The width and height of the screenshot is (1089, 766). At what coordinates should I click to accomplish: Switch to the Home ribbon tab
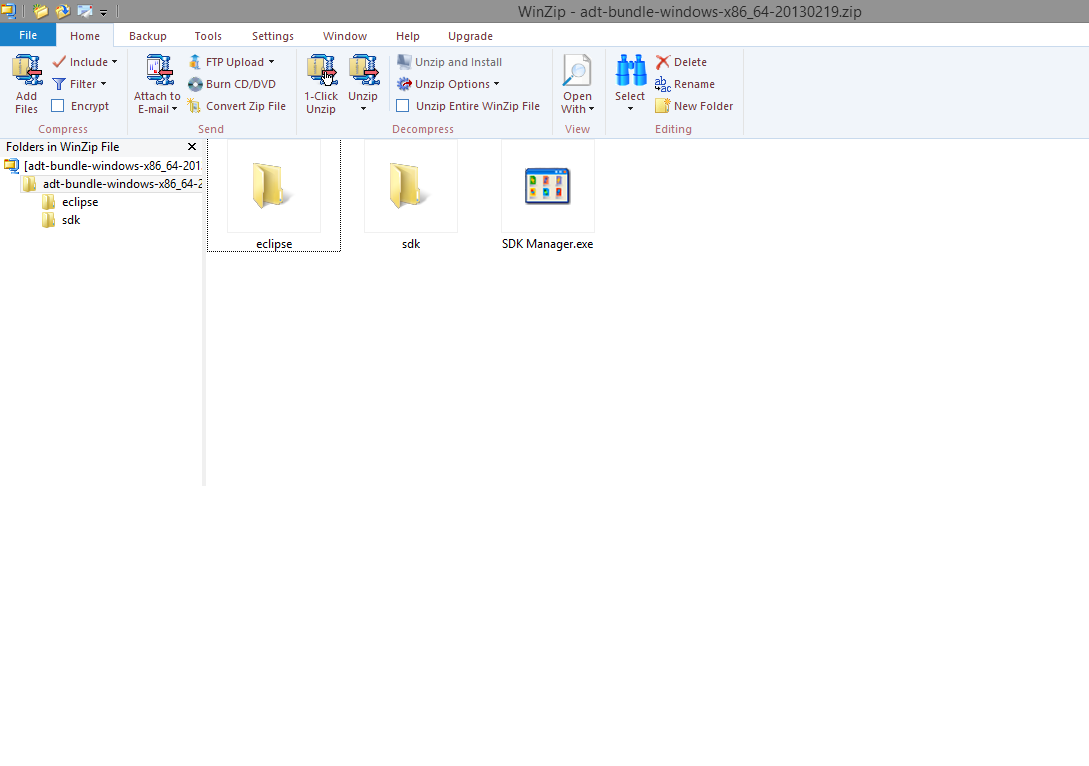click(x=85, y=36)
